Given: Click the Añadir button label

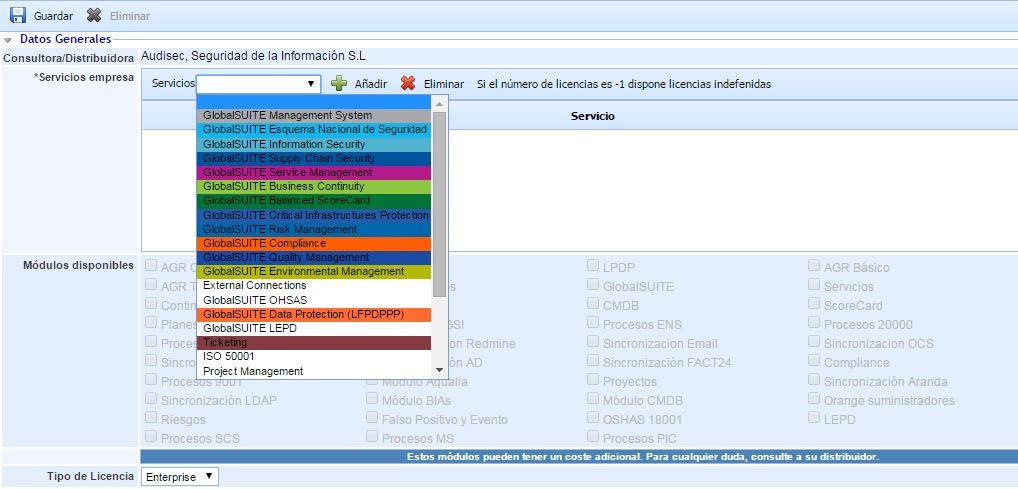Looking at the screenshot, I should (x=370, y=85).
